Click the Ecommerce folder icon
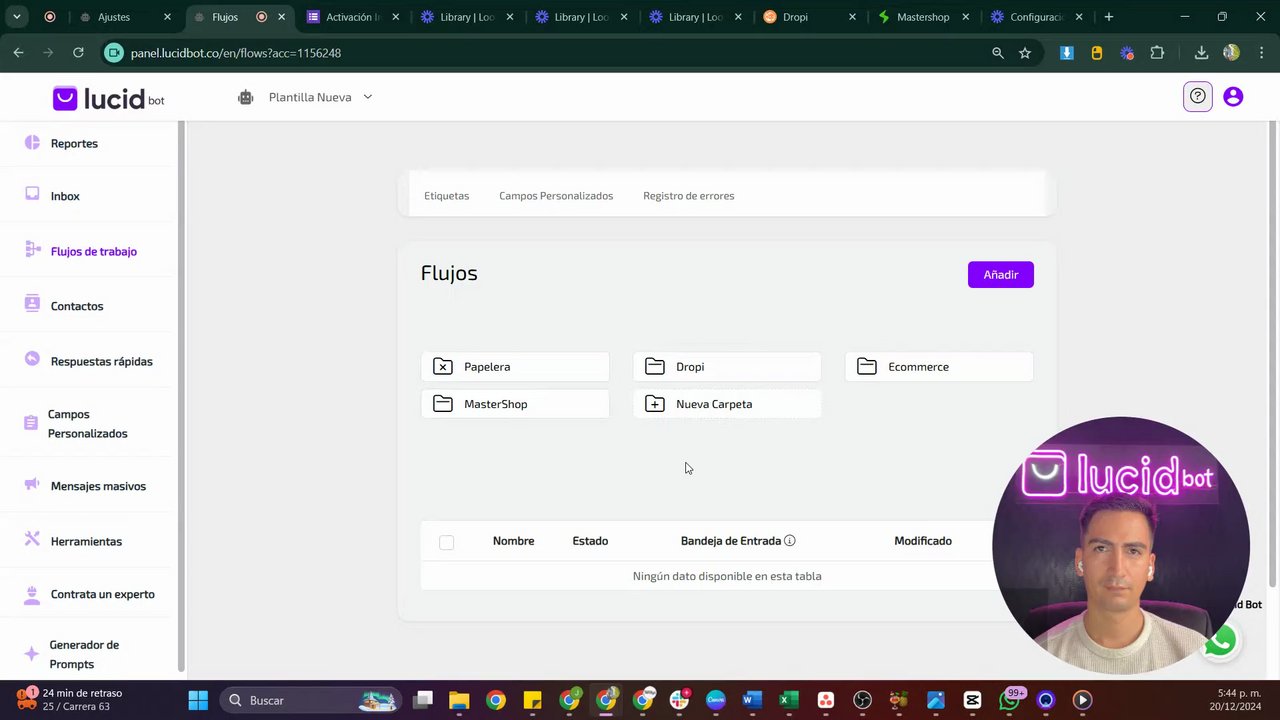The height and width of the screenshot is (720, 1280). tap(866, 366)
